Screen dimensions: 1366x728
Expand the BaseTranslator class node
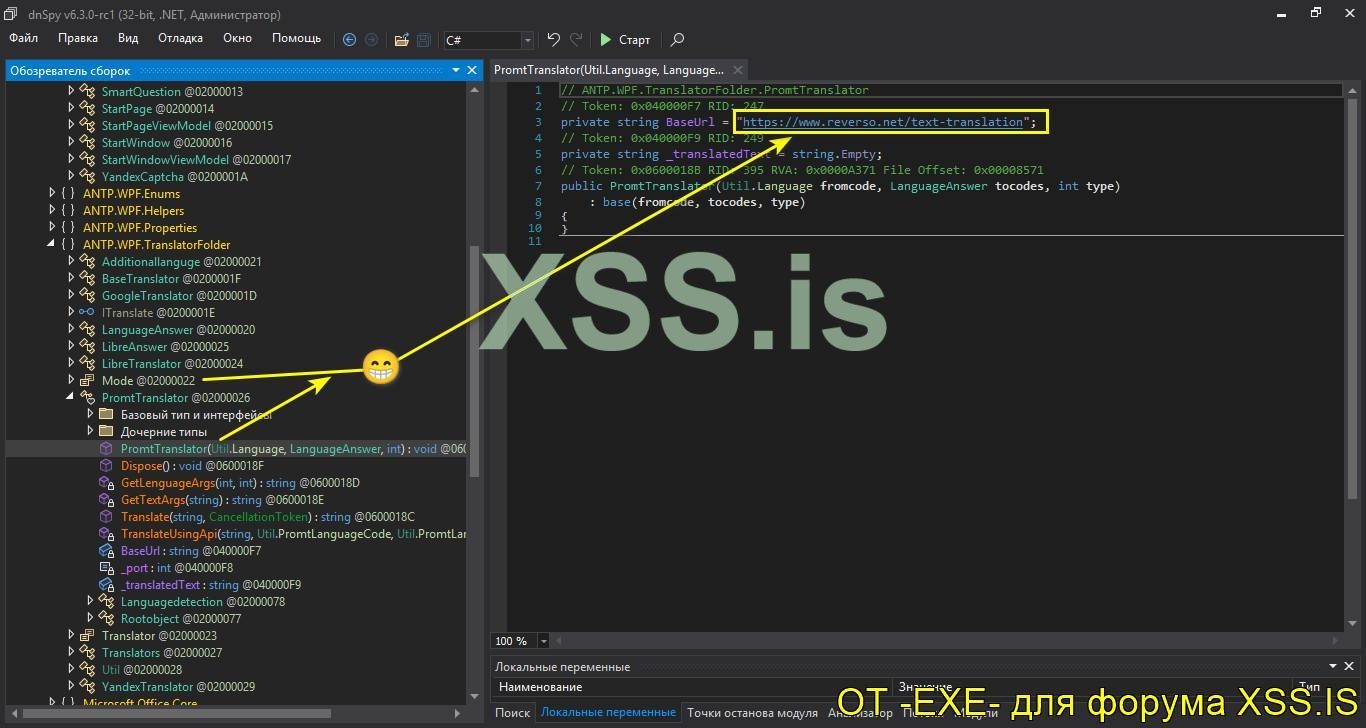71,279
